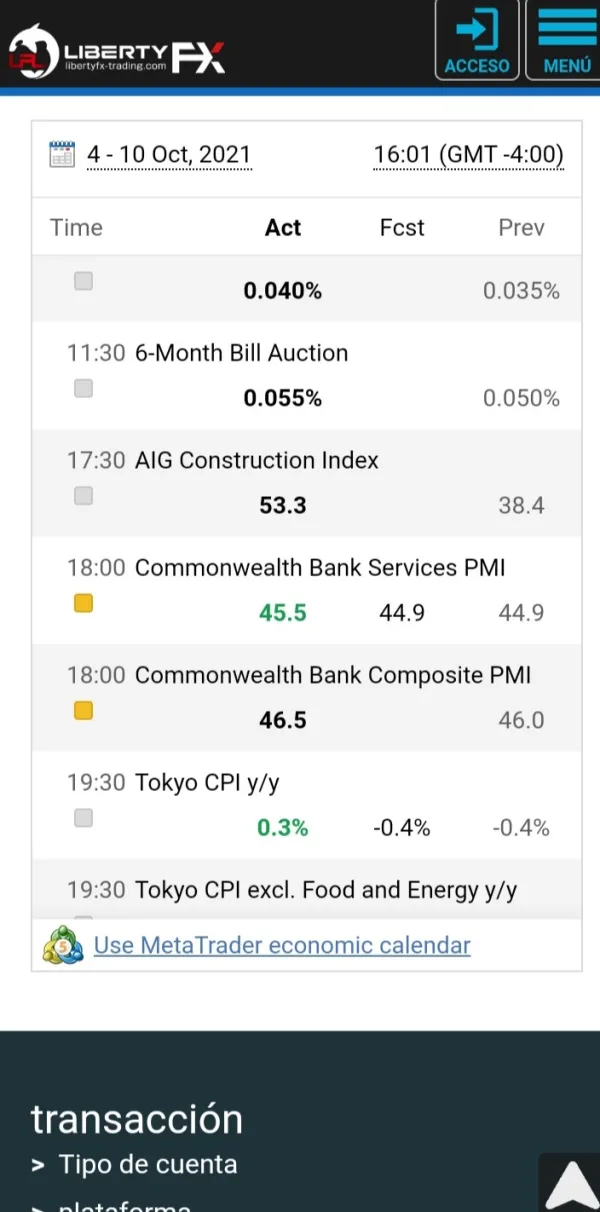This screenshot has height=1212, width=600.
Task: Tap the ACCESO login icon
Action: click(x=477, y=40)
